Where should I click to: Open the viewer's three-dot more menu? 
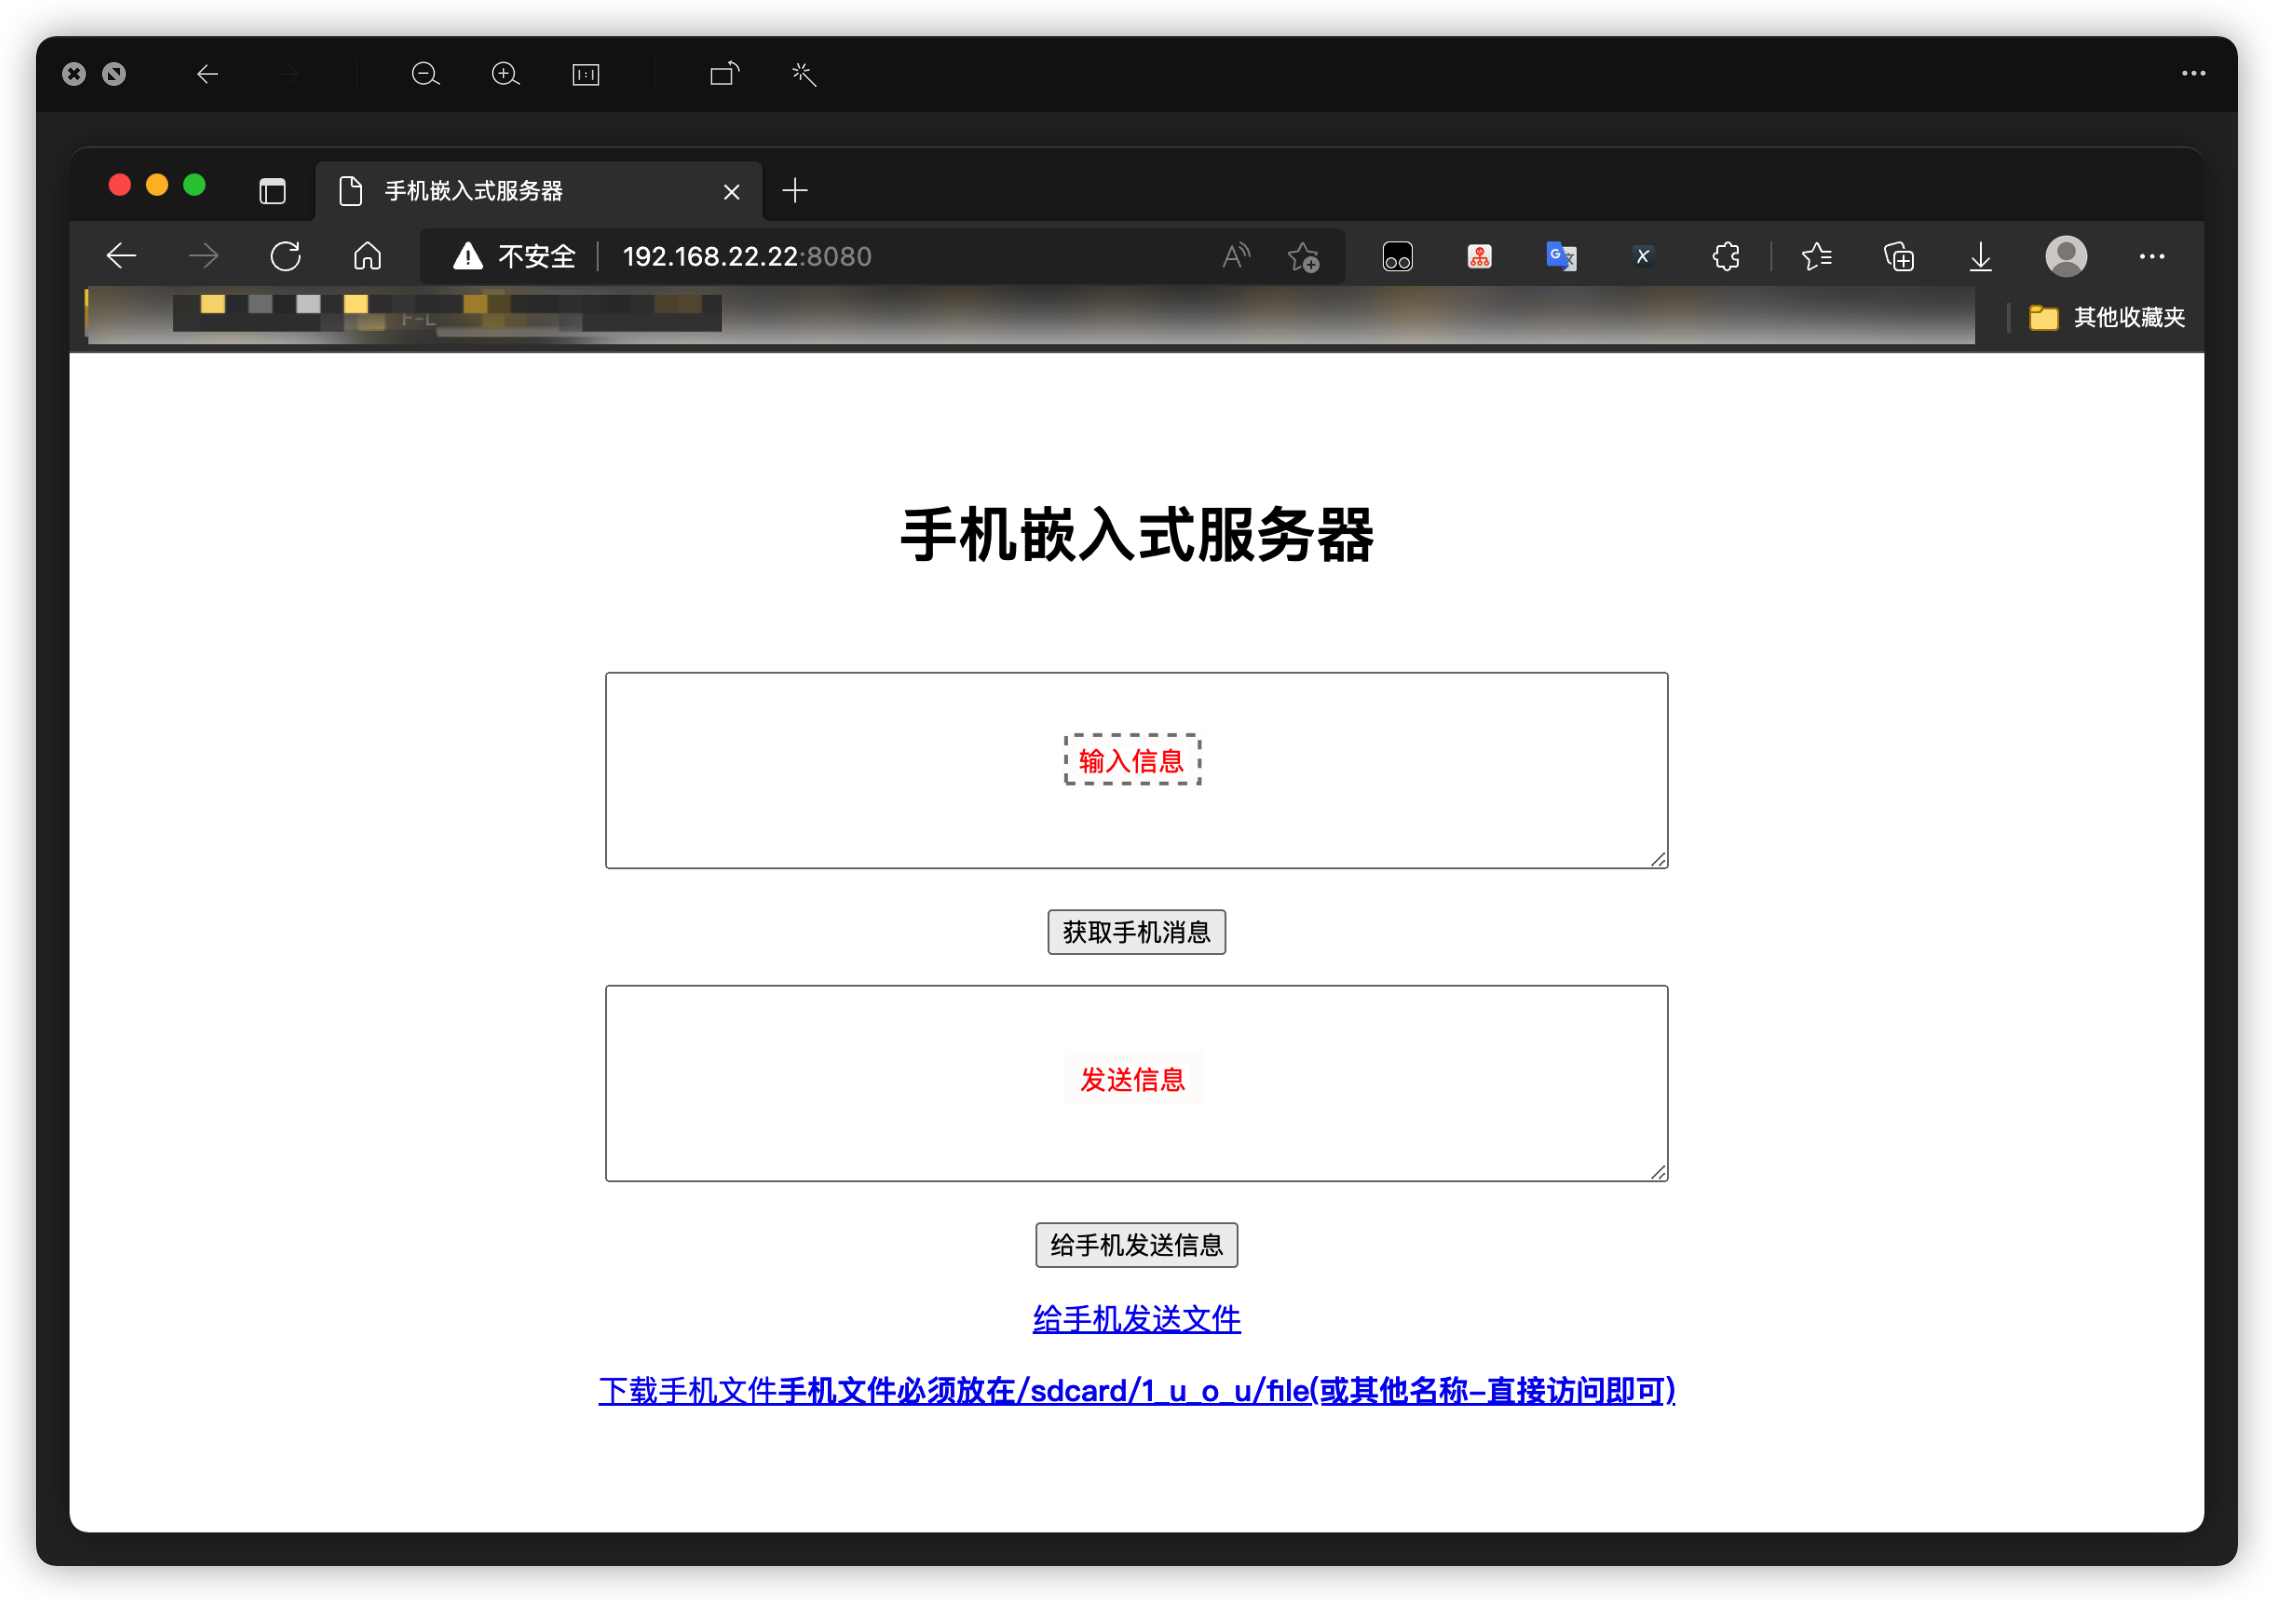pyautogui.click(x=2193, y=73)
